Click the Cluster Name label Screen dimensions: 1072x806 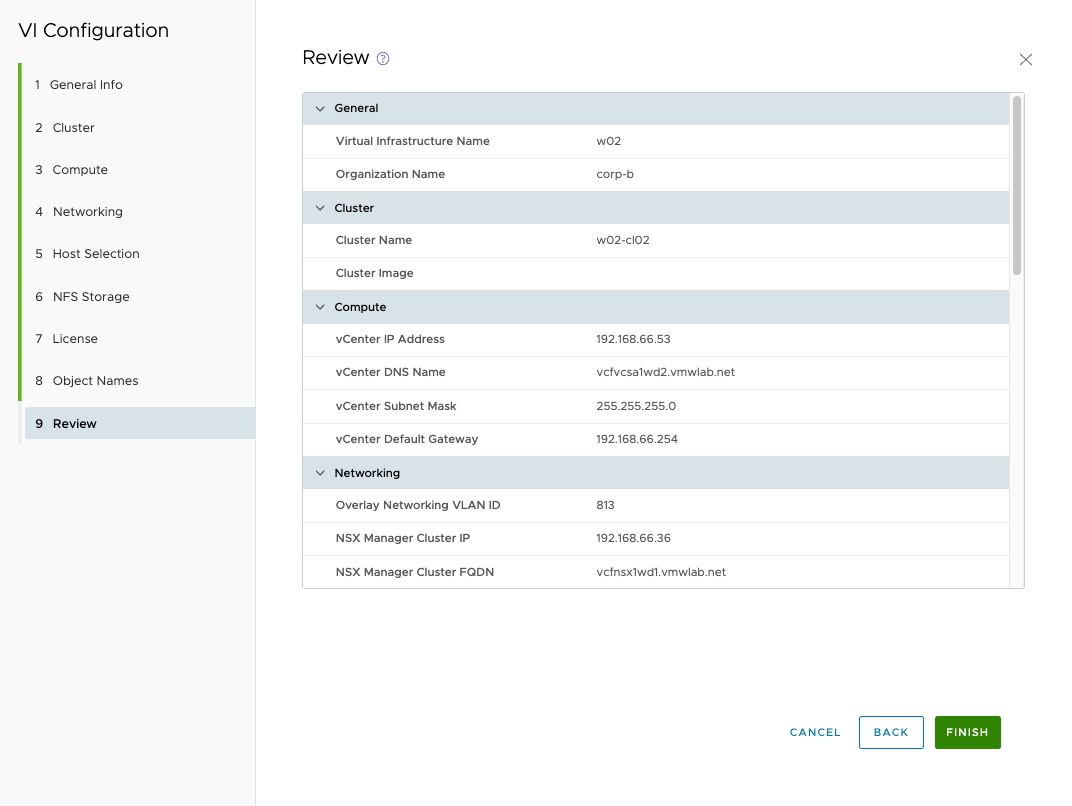373,241
